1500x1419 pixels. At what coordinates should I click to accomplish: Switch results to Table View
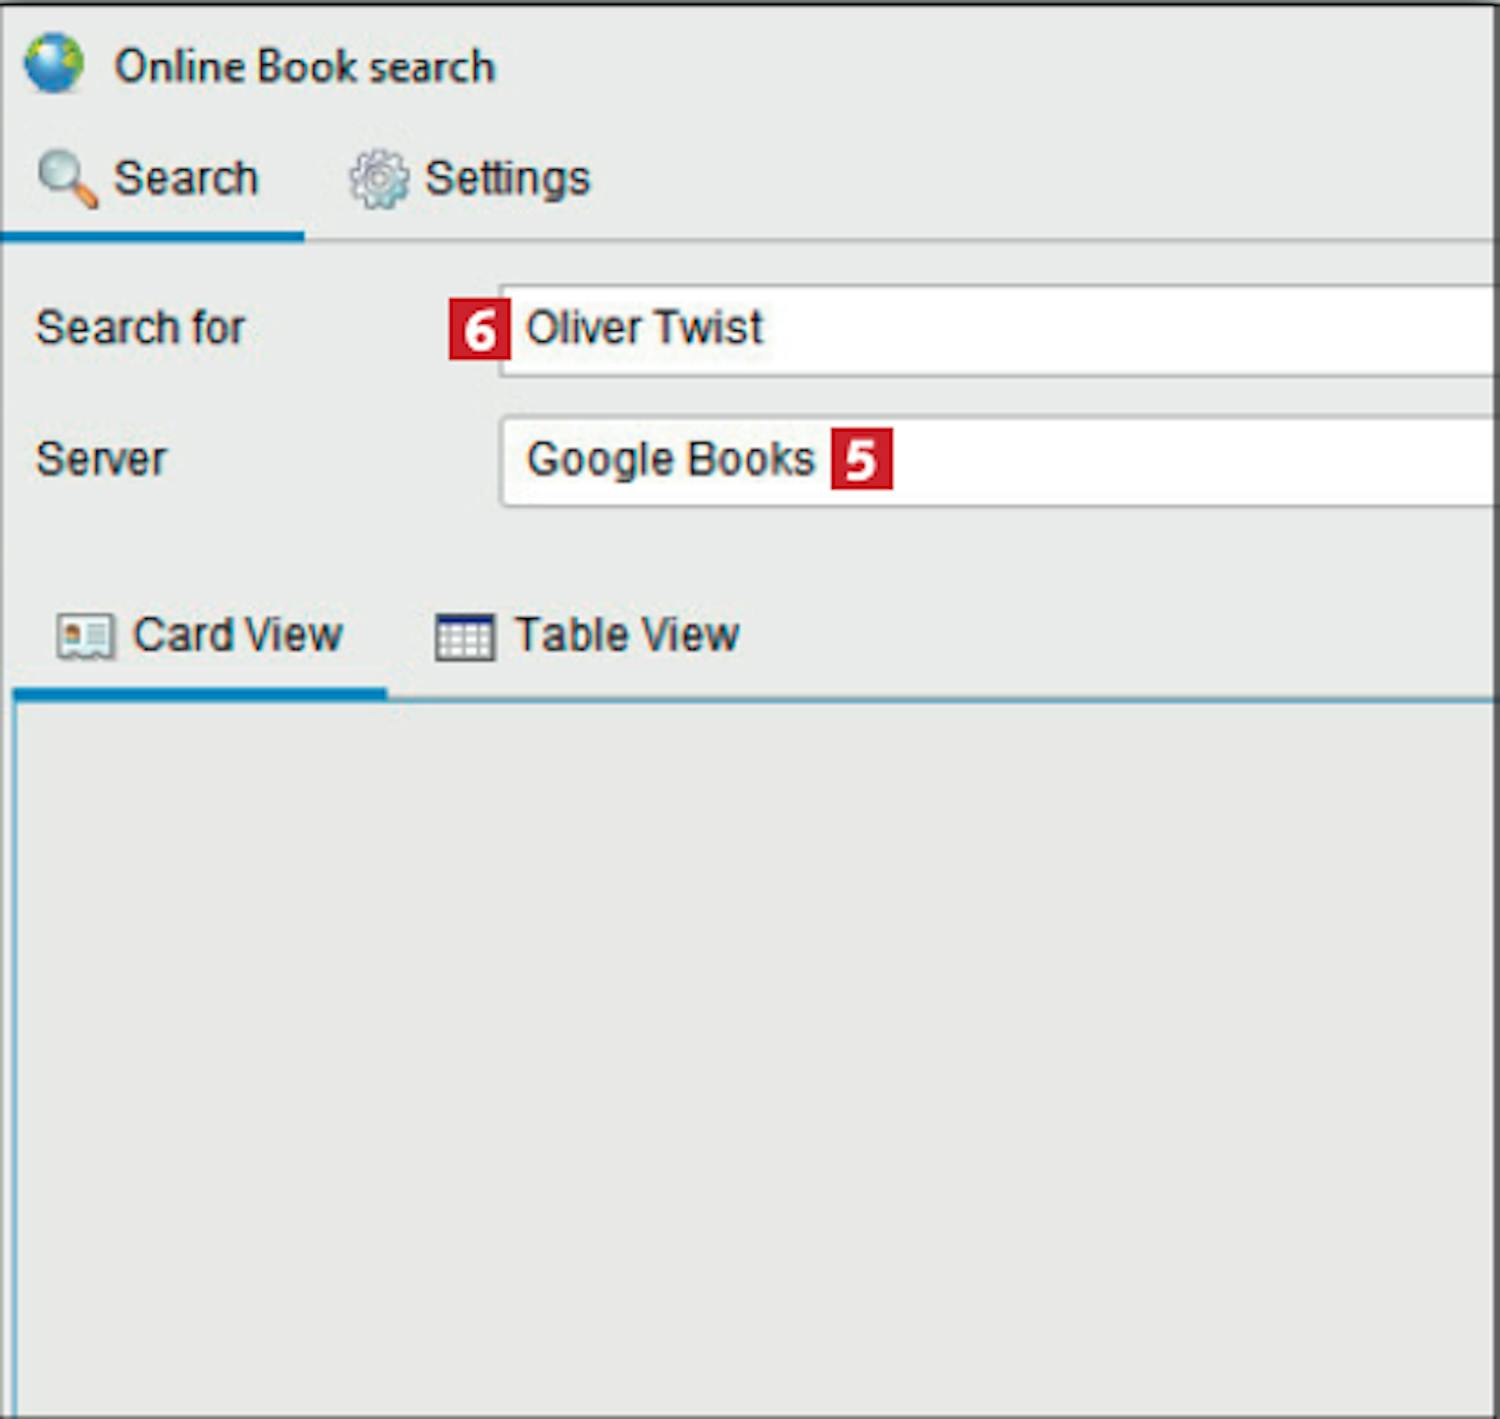(626, 635)
